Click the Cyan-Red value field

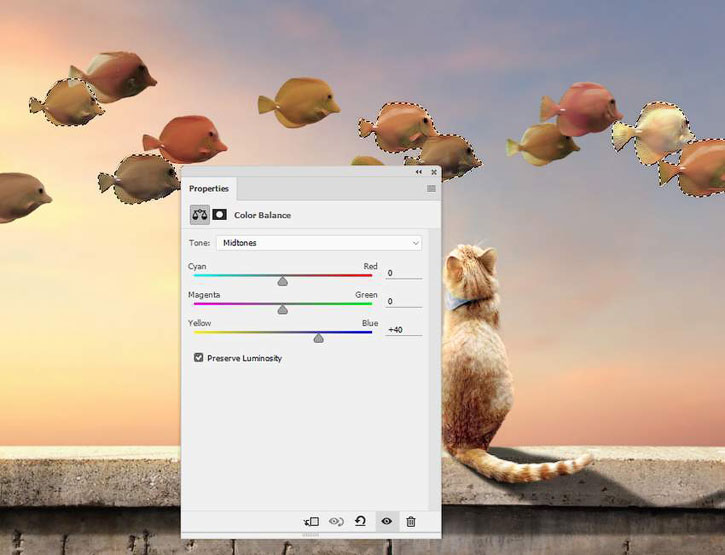[404, 273]
